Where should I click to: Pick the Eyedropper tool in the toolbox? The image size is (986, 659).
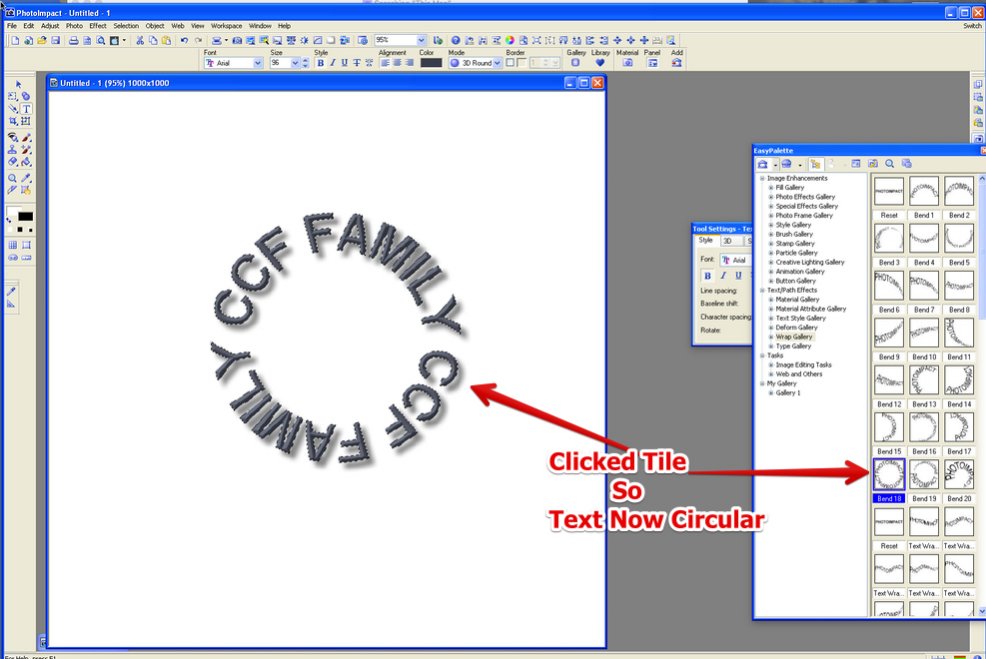(26, 178)
